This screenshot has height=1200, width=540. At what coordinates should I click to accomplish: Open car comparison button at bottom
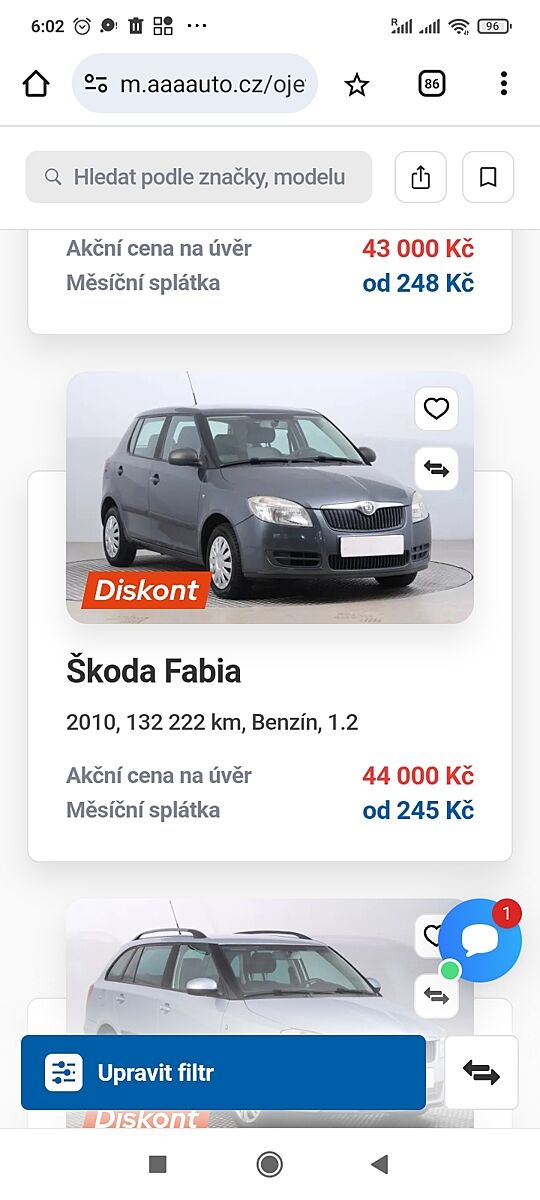481,1073
